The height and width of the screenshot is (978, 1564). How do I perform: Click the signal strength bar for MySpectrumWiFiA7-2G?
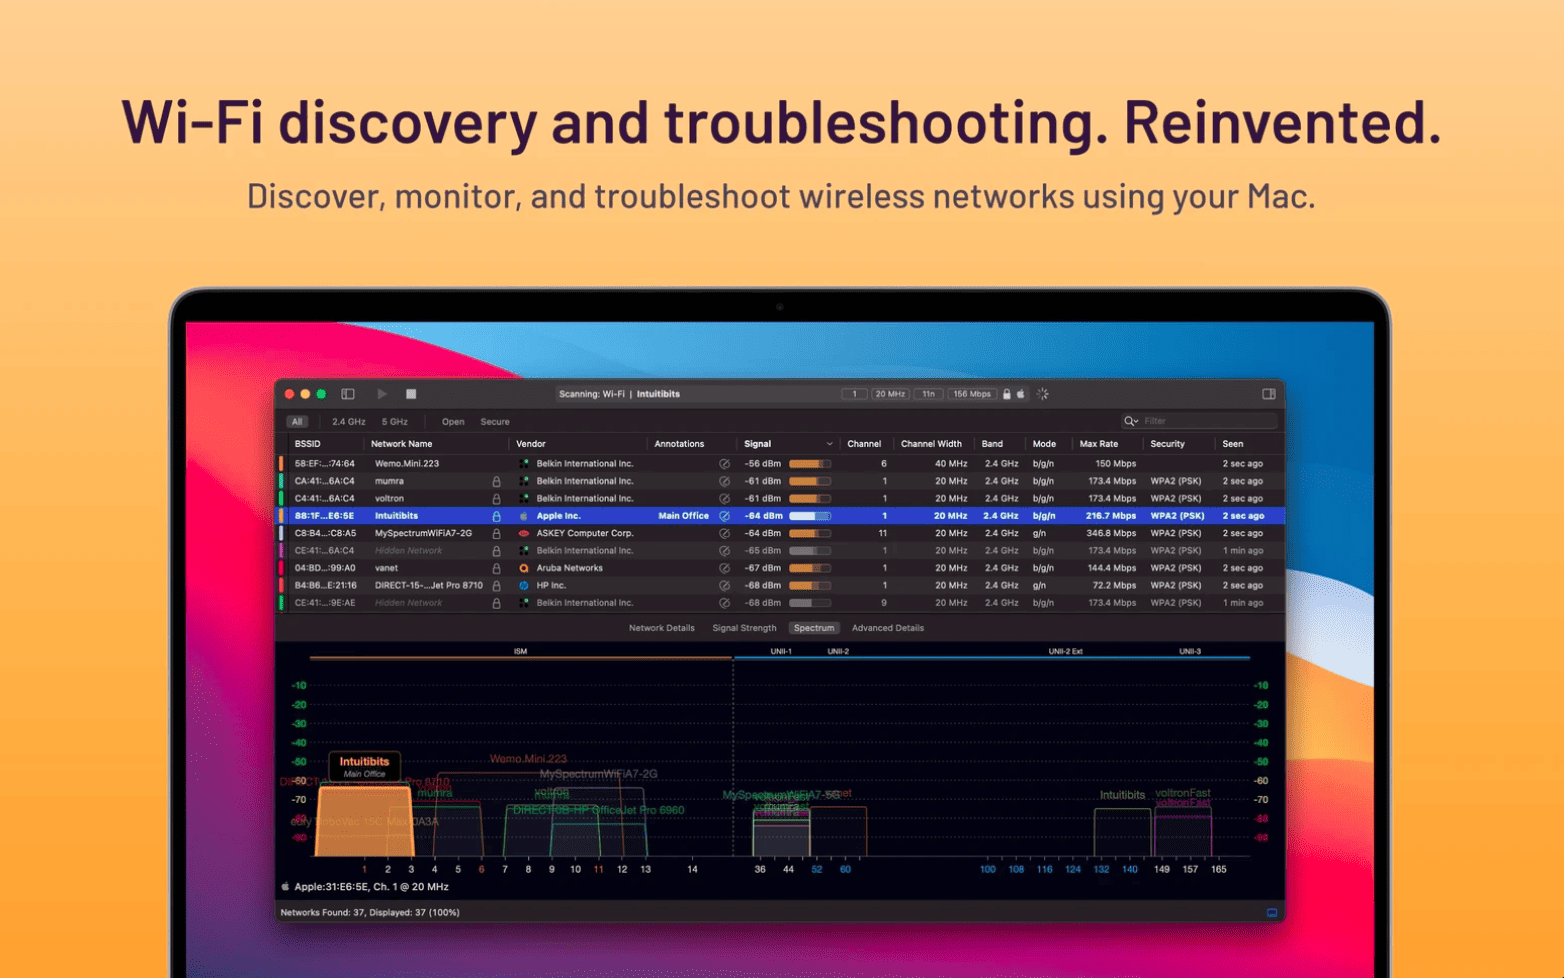pyautogui.click(x=810, y=533)
